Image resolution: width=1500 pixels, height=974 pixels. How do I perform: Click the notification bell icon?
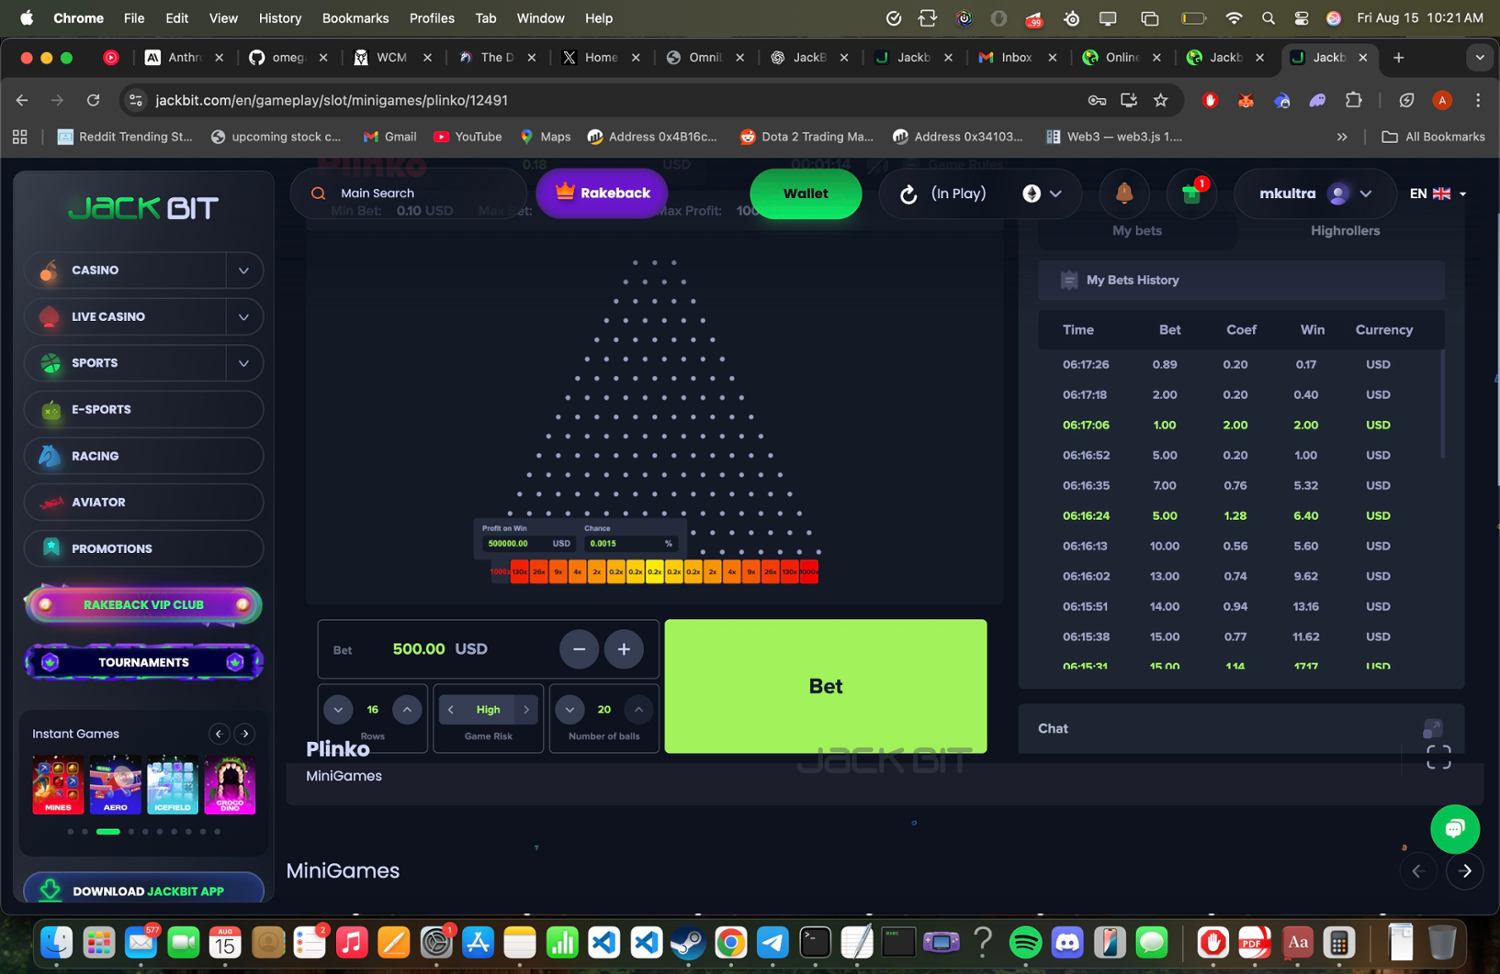coord(1124,193)
